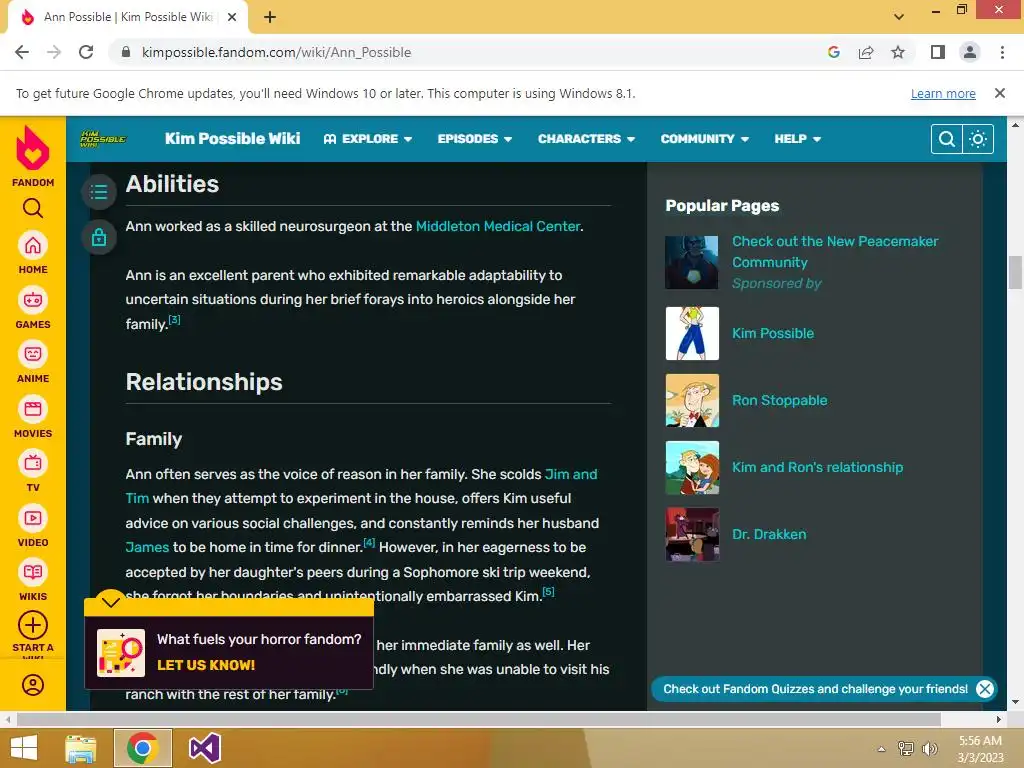
Task: Open the Movies section icon
Action: (x=33, y=409)
